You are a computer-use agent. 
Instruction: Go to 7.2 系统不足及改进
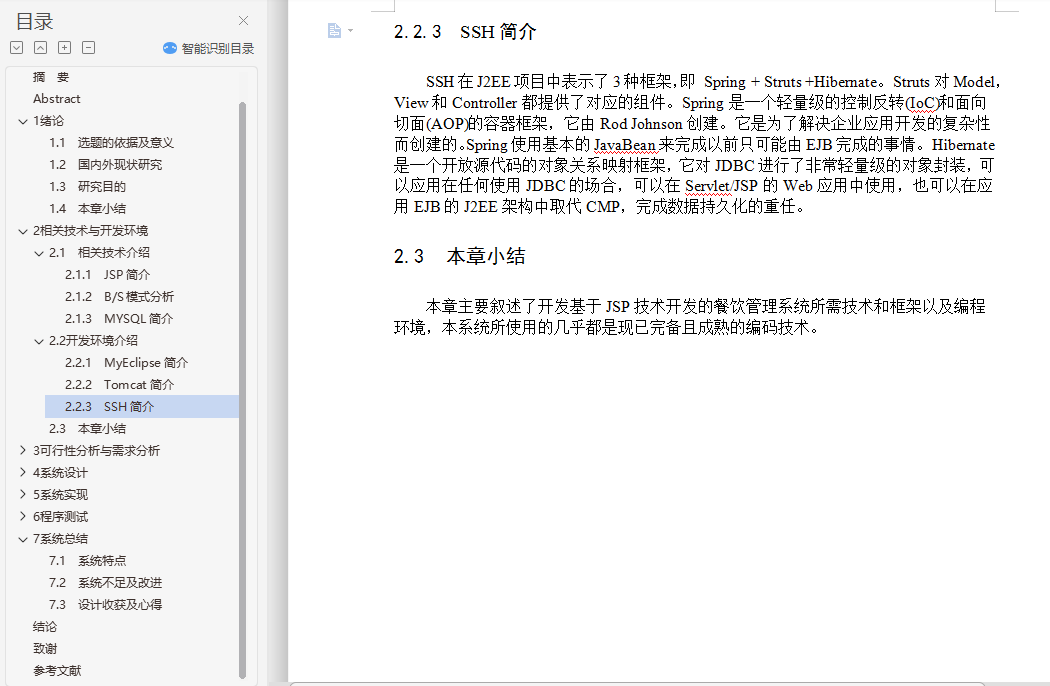(x=105, y=583)
